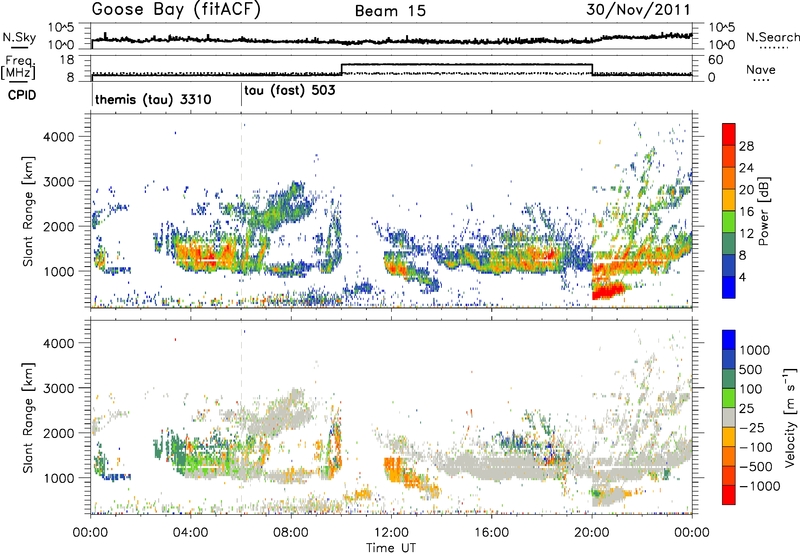Viewport: 800px width, 554px height.
Task: Click the 'themis (tau) 3310' label
Action: point(153,99)
